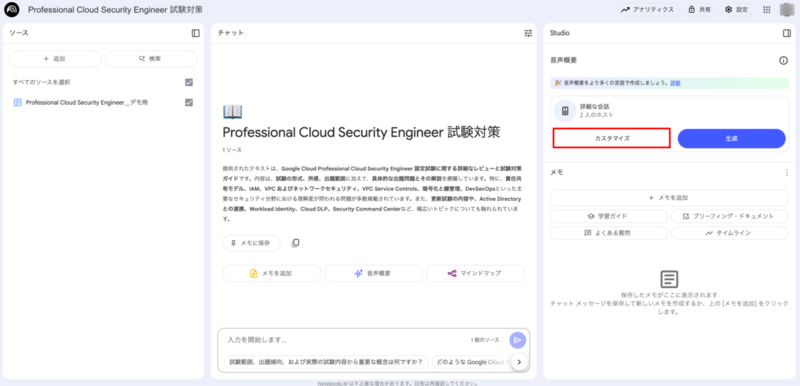The image size is (800, 386).
Task: Open chat configuration sliders icon
Action: point(528,33)
